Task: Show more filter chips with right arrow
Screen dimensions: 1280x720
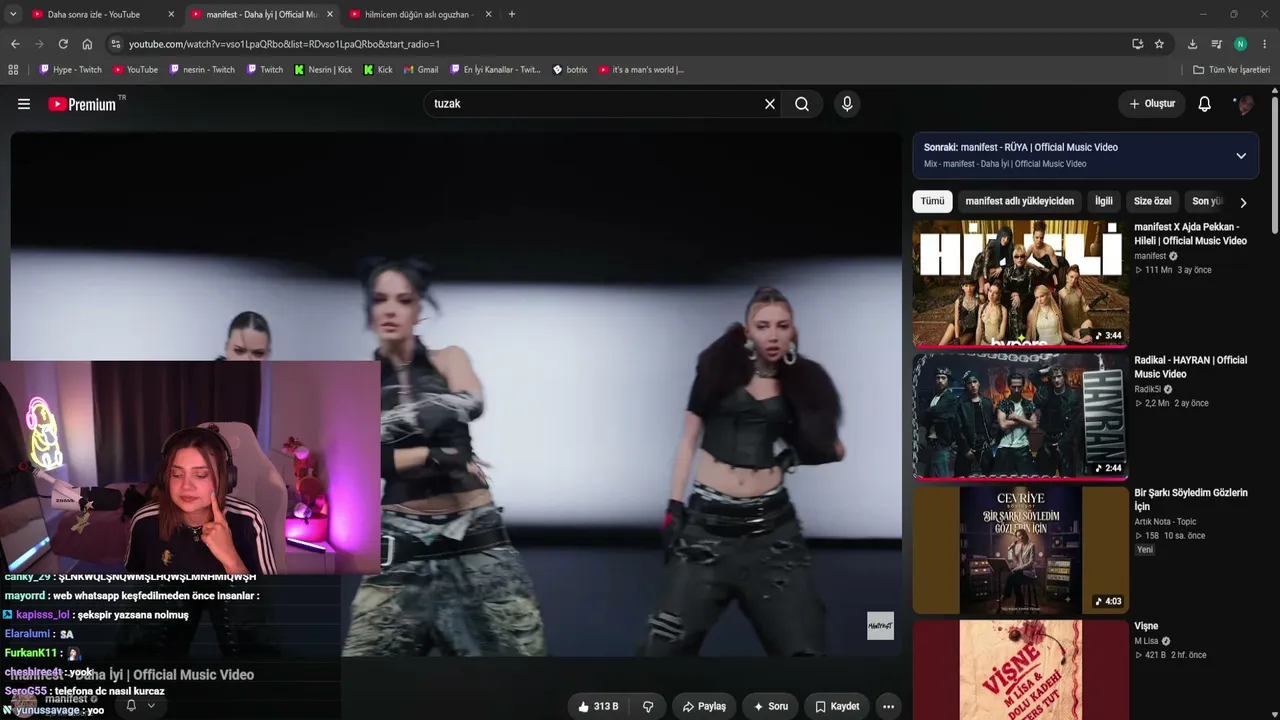Action: tap(1243, 202)
